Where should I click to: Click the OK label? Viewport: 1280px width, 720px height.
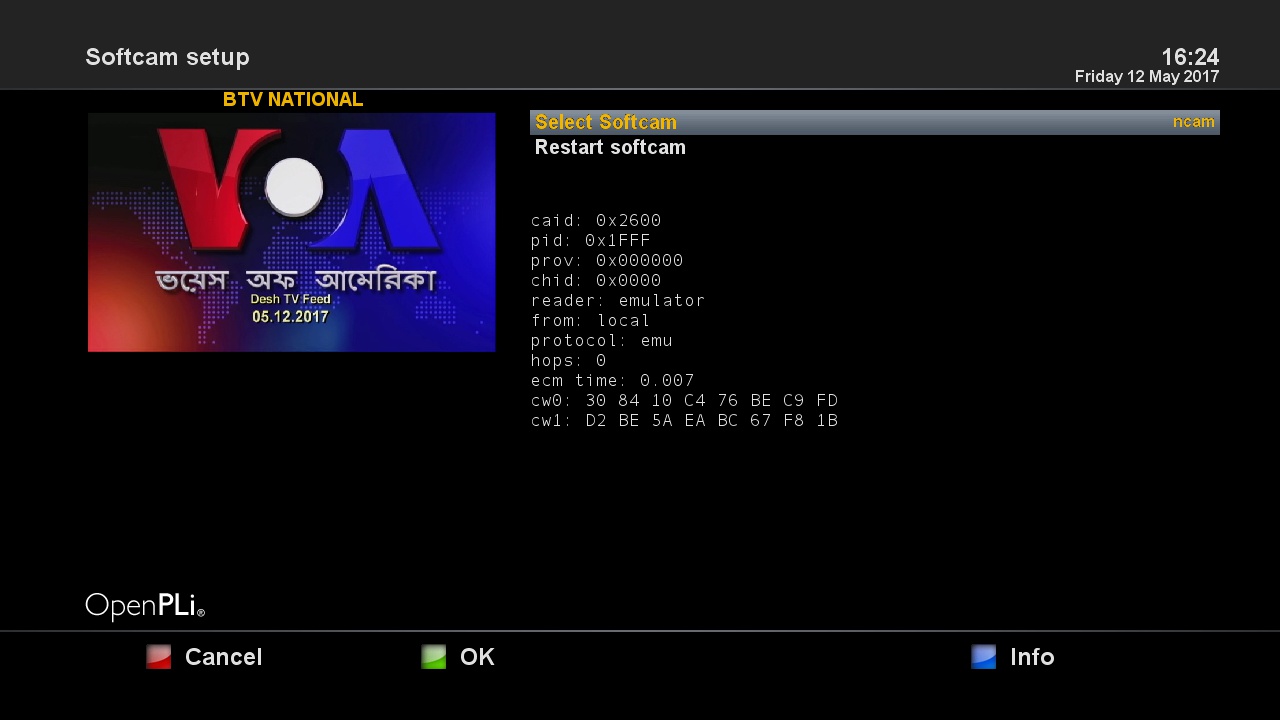point(477,657)
